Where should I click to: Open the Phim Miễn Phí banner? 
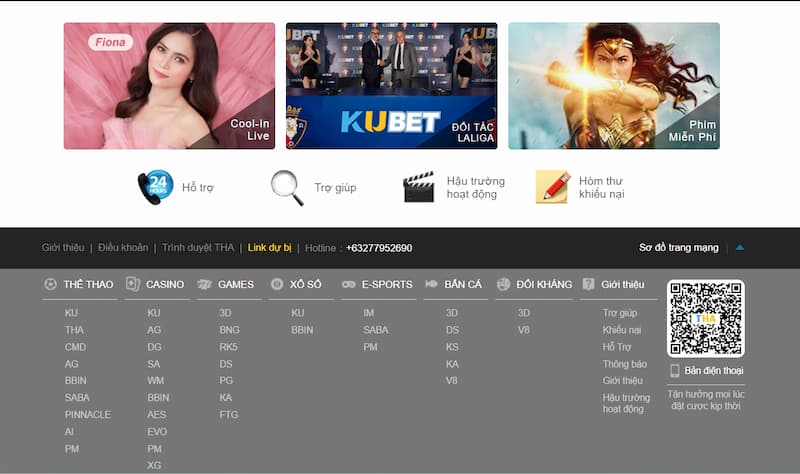coord(613,86)
